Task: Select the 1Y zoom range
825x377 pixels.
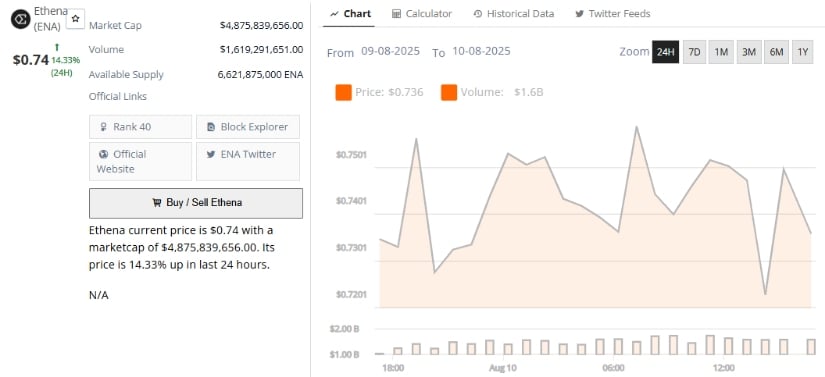Action: [803, 52]
